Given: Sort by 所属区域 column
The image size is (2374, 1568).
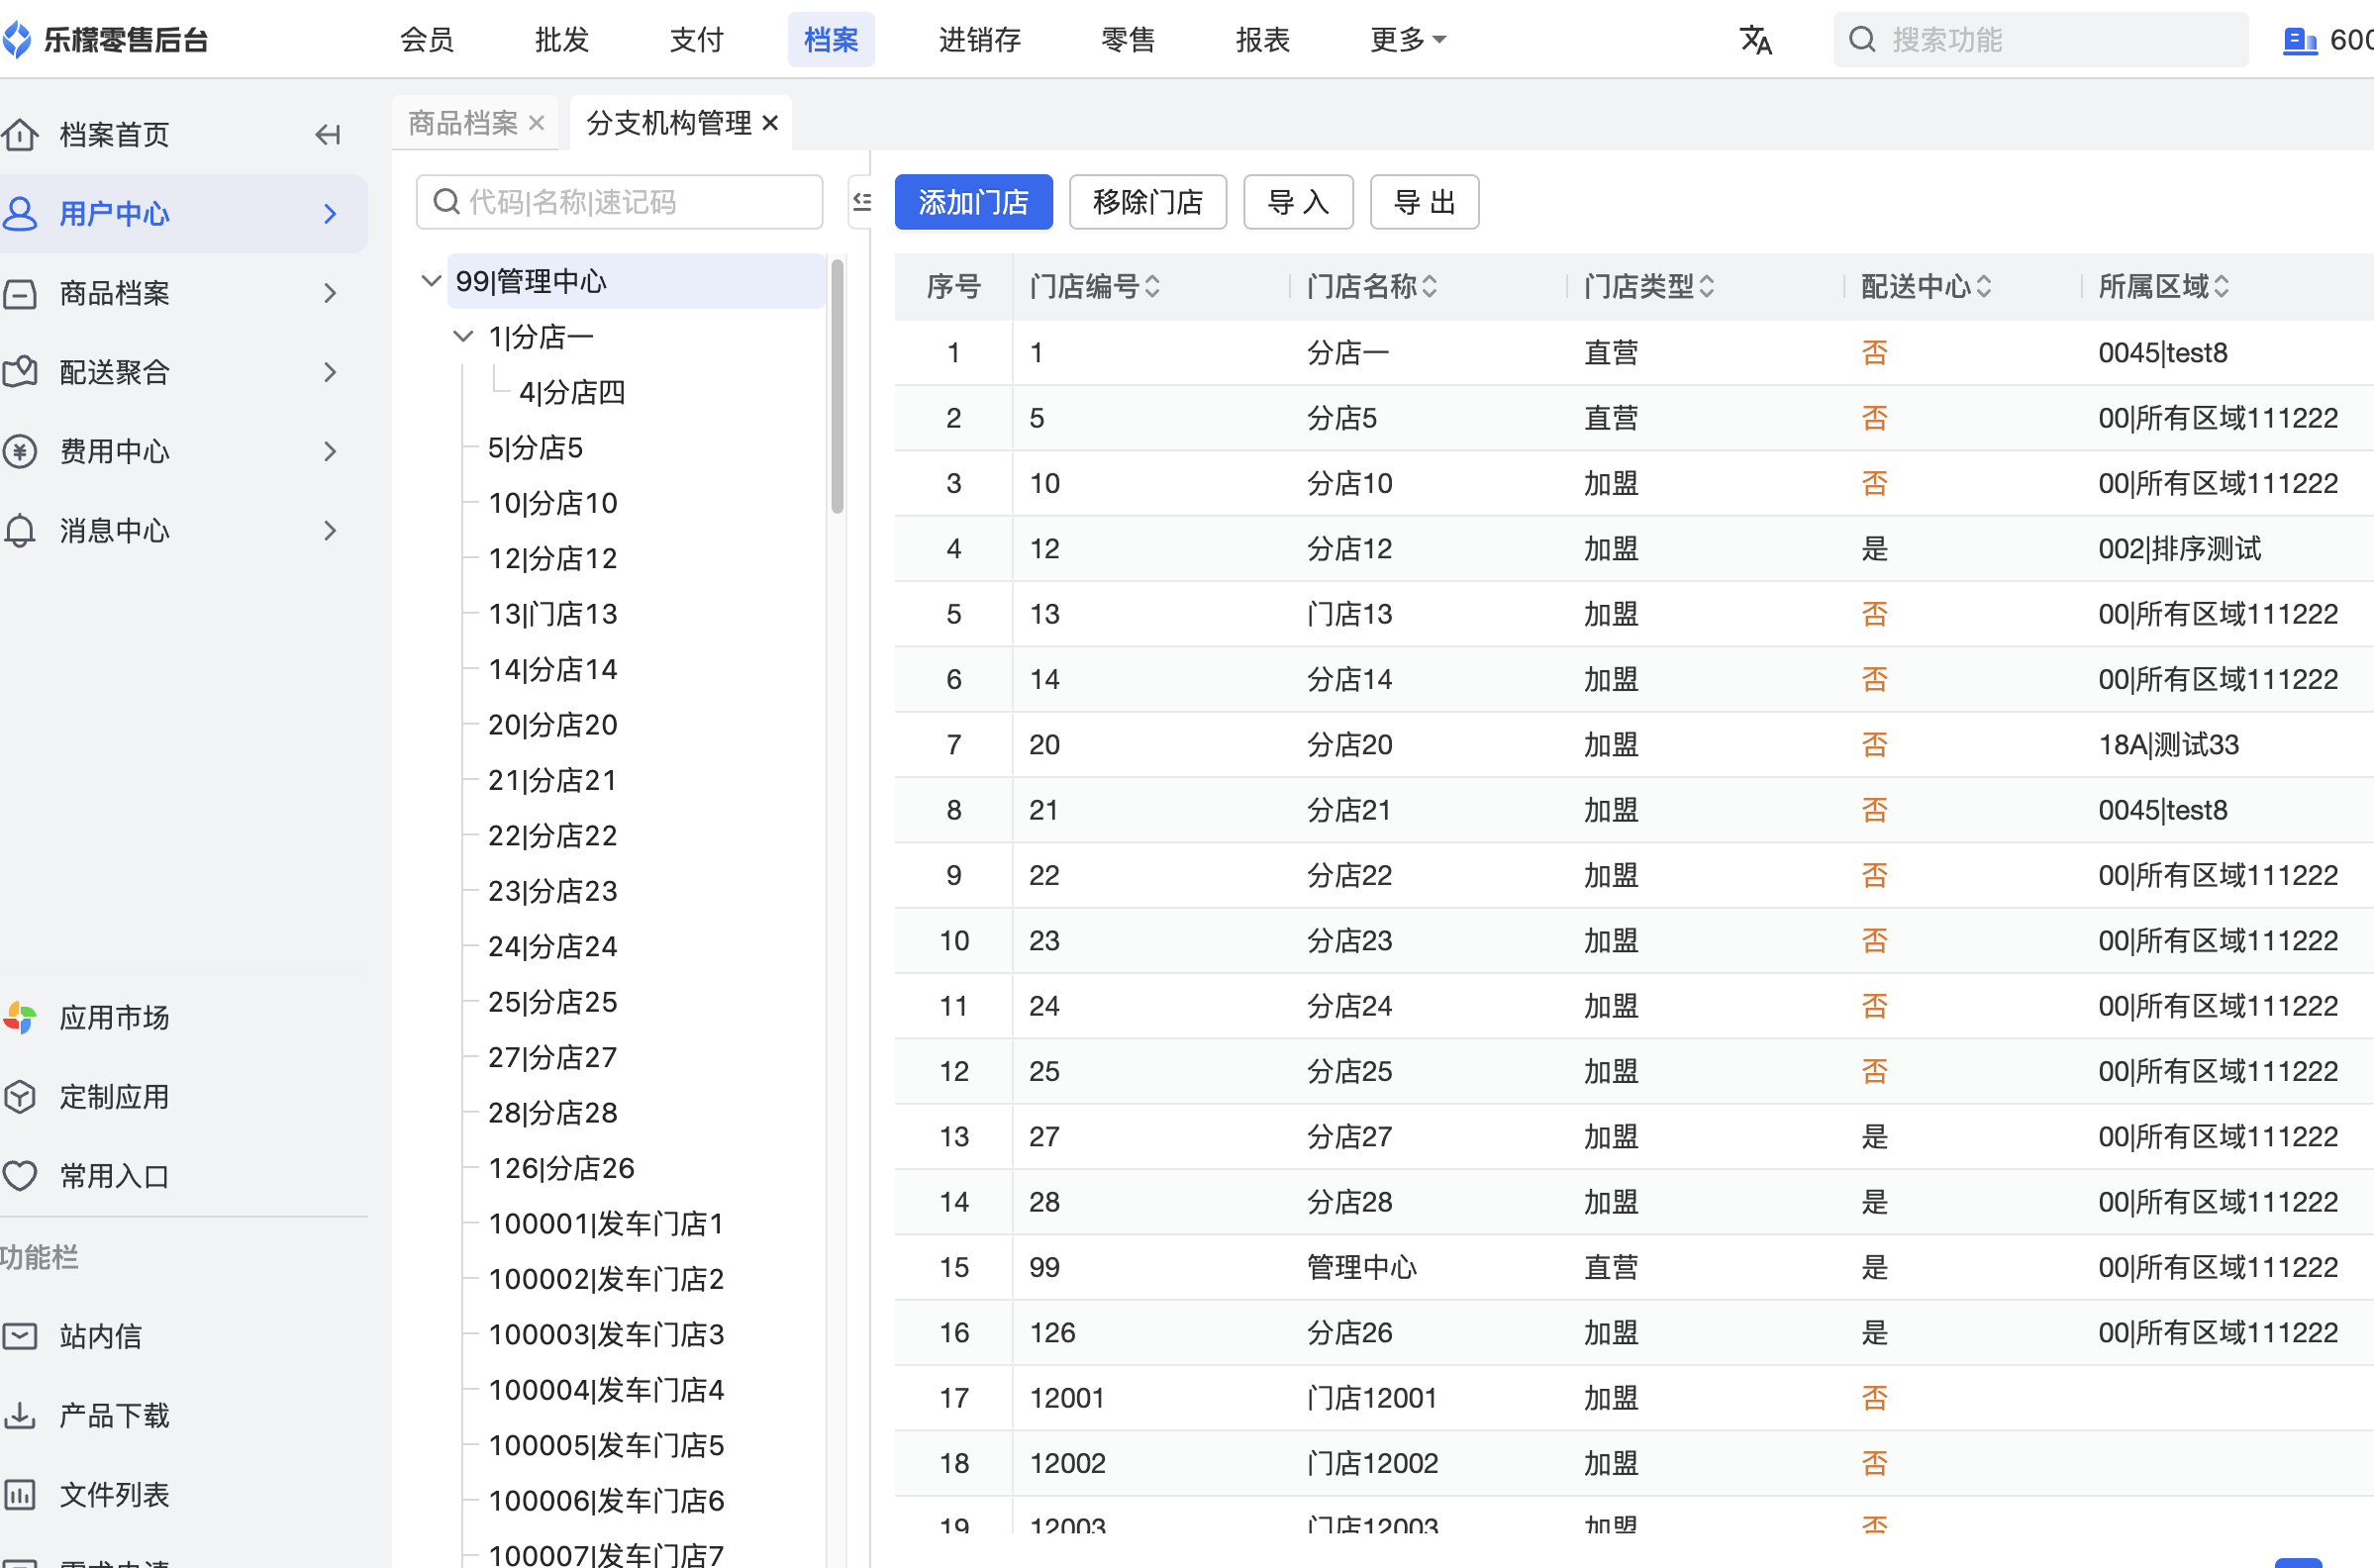Looking at the screenshot, I should (2221, 287).
